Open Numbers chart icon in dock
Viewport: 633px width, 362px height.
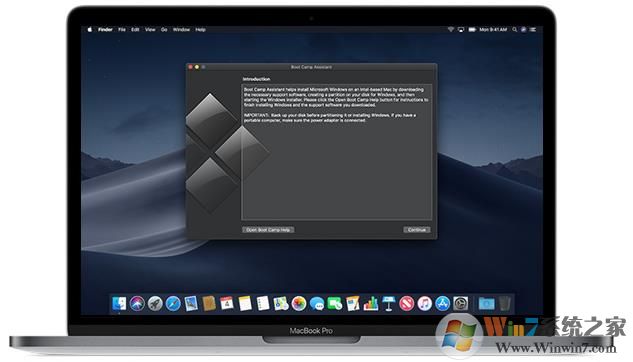click(371, 303)
